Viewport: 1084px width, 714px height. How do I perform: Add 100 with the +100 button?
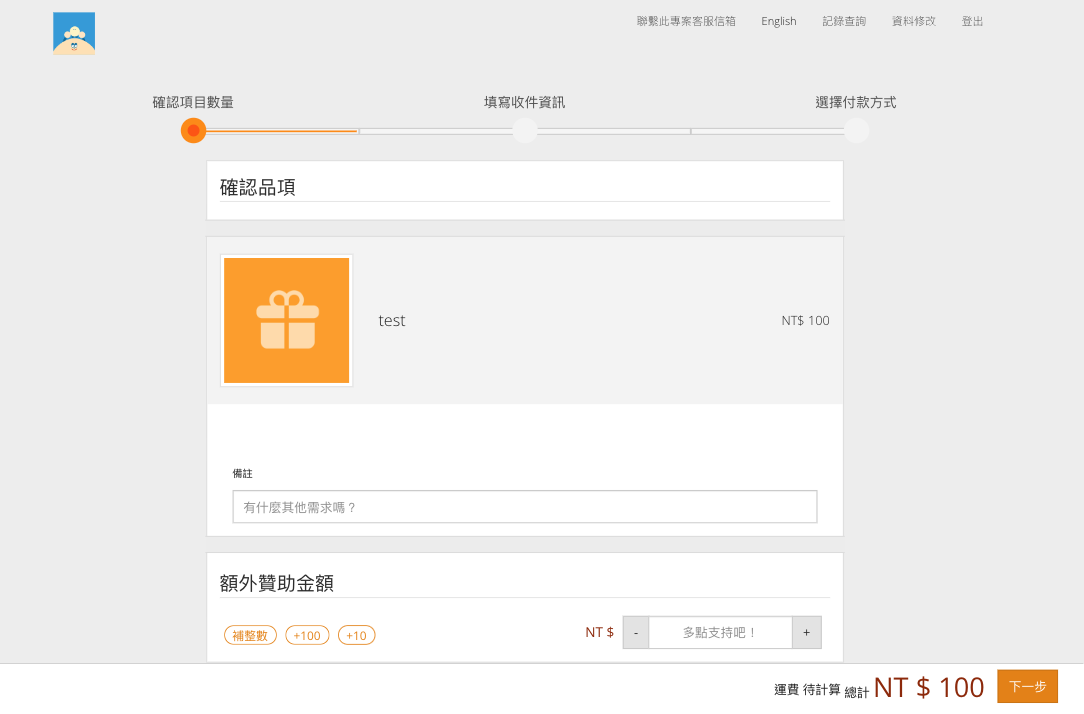[307, 635]
